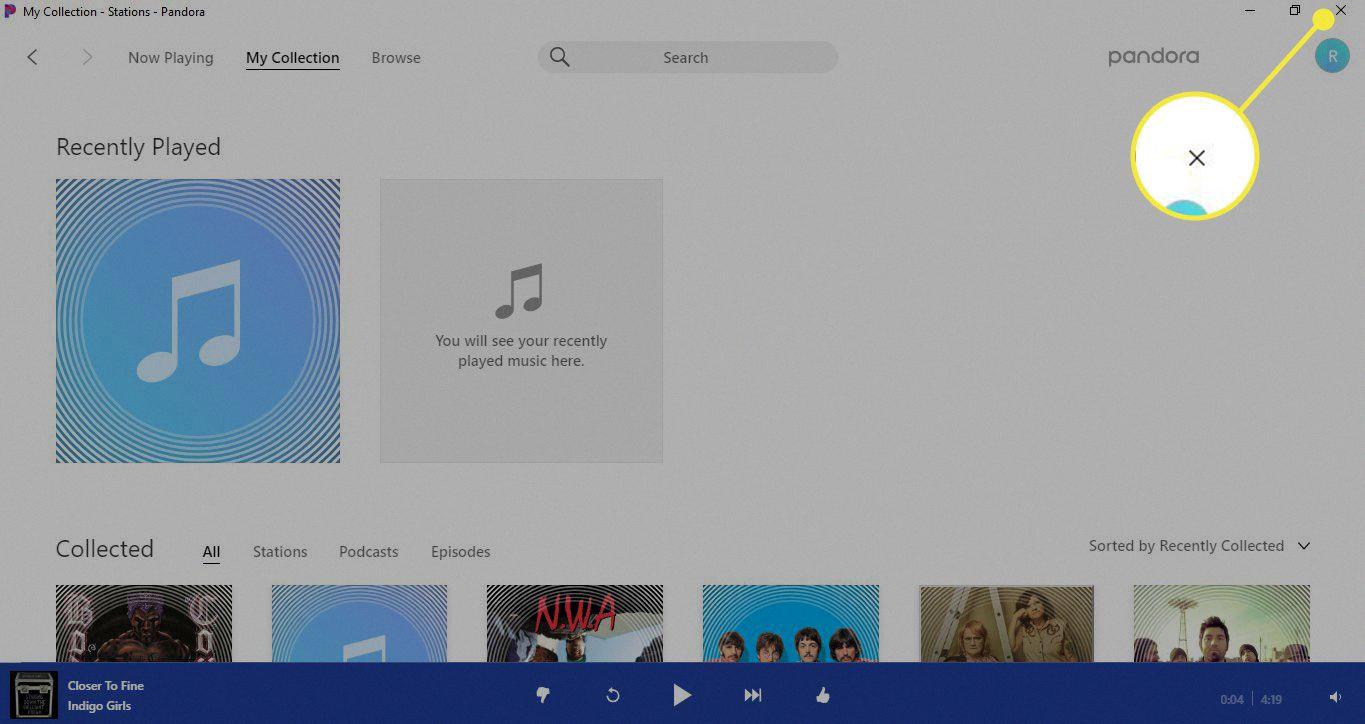Give 'Closer To Fine' a thumbs up

click(822, 694)
